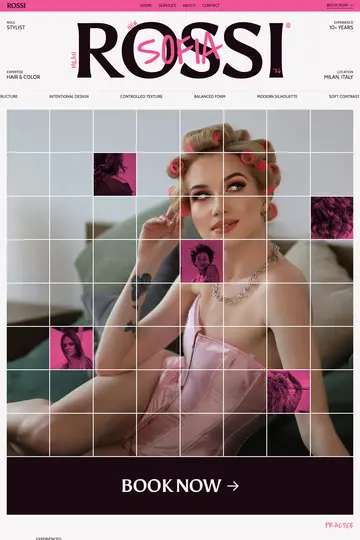Click the BALANCED FORM marquee text

210,96
